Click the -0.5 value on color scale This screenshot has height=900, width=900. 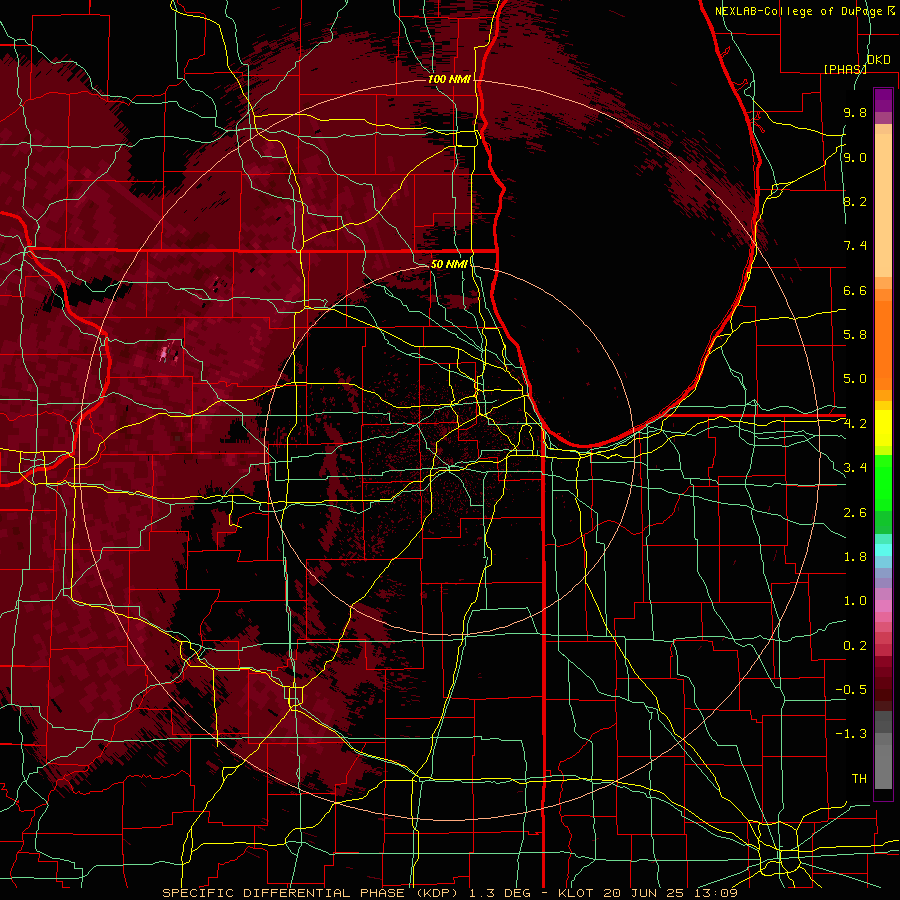click(851, 690)
